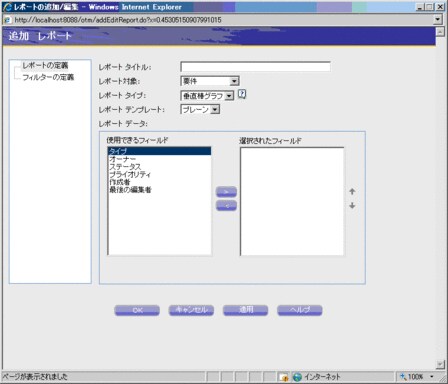
Task: Select オーナー in available fields list
Action: 160,159
